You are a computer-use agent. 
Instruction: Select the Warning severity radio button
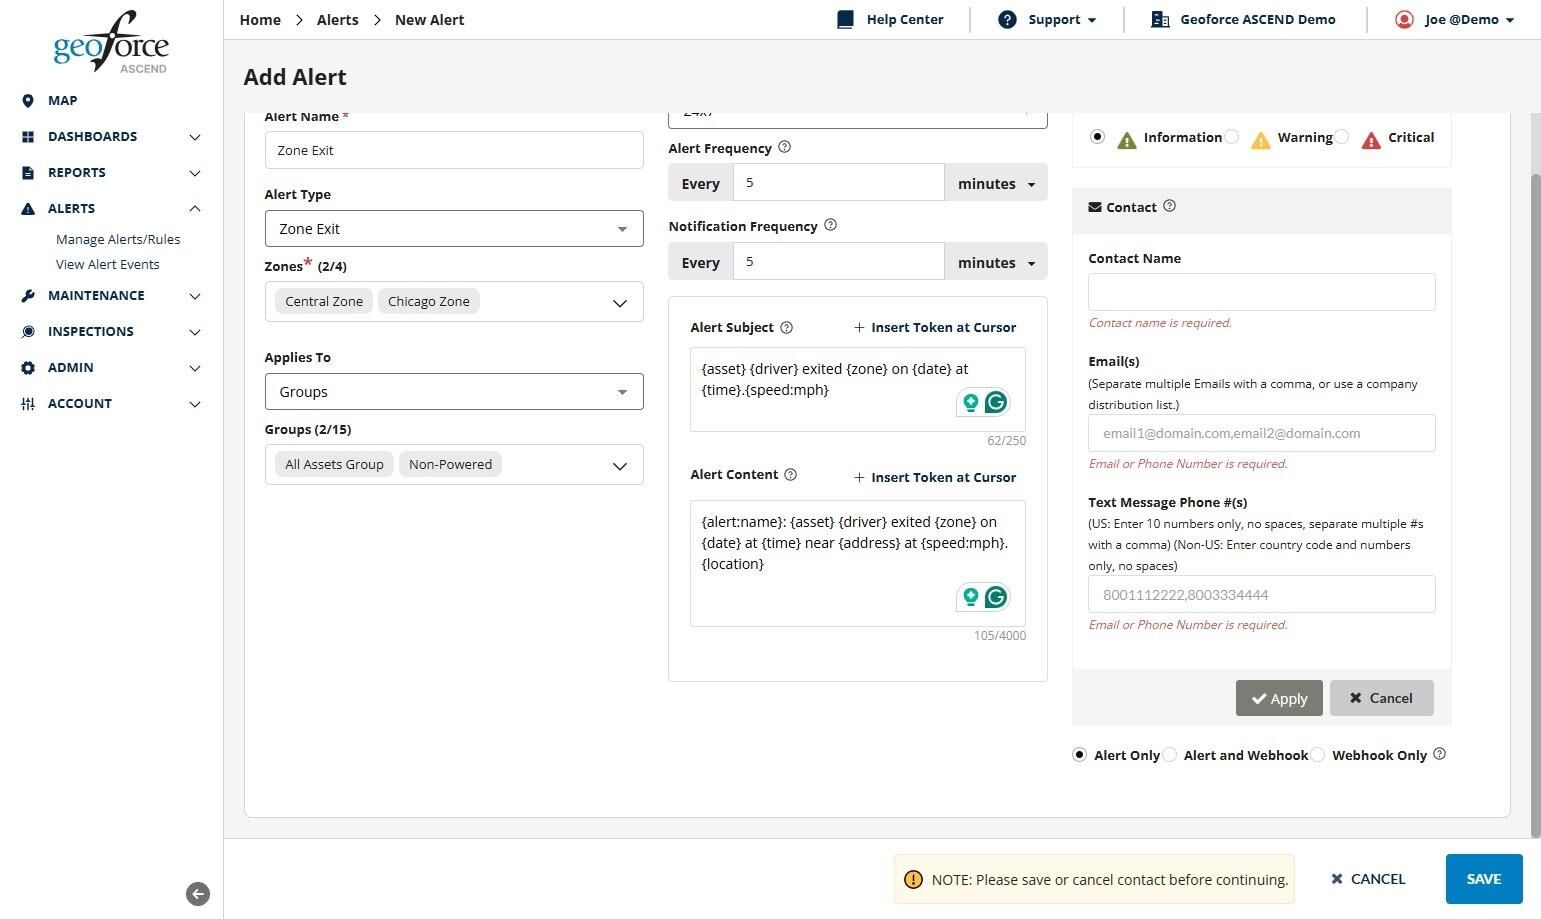tap(1232, 136)
